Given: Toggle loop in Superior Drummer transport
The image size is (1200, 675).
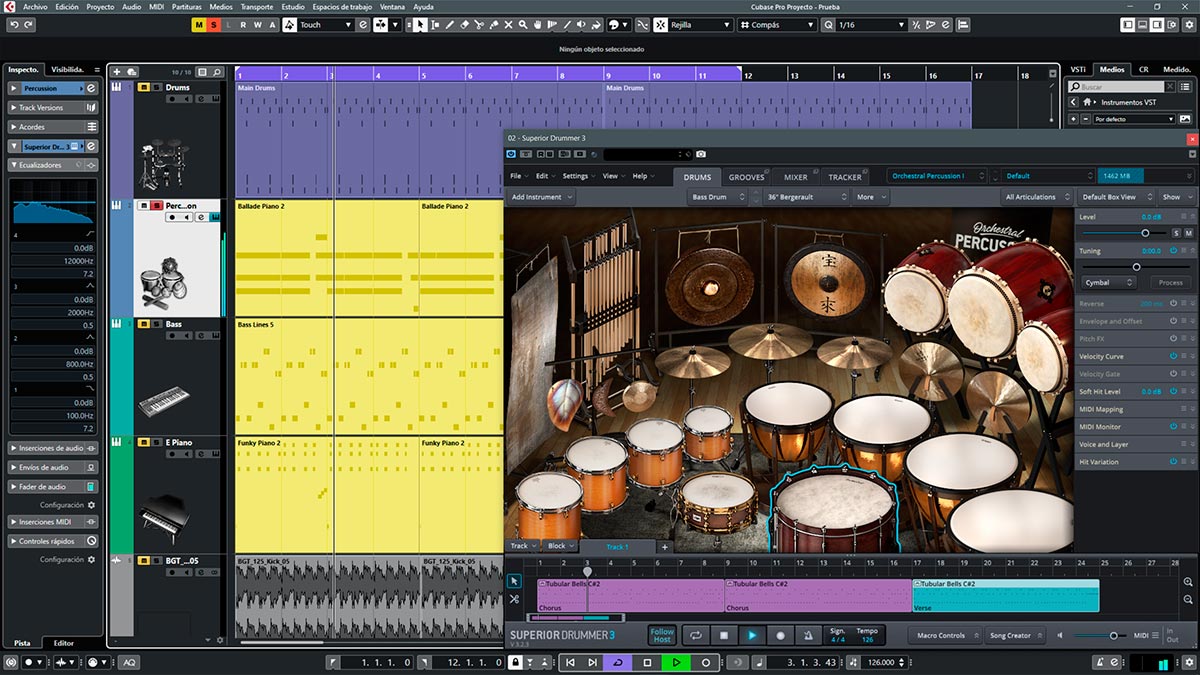Looking at the screenshot, I should coord(695,635).
